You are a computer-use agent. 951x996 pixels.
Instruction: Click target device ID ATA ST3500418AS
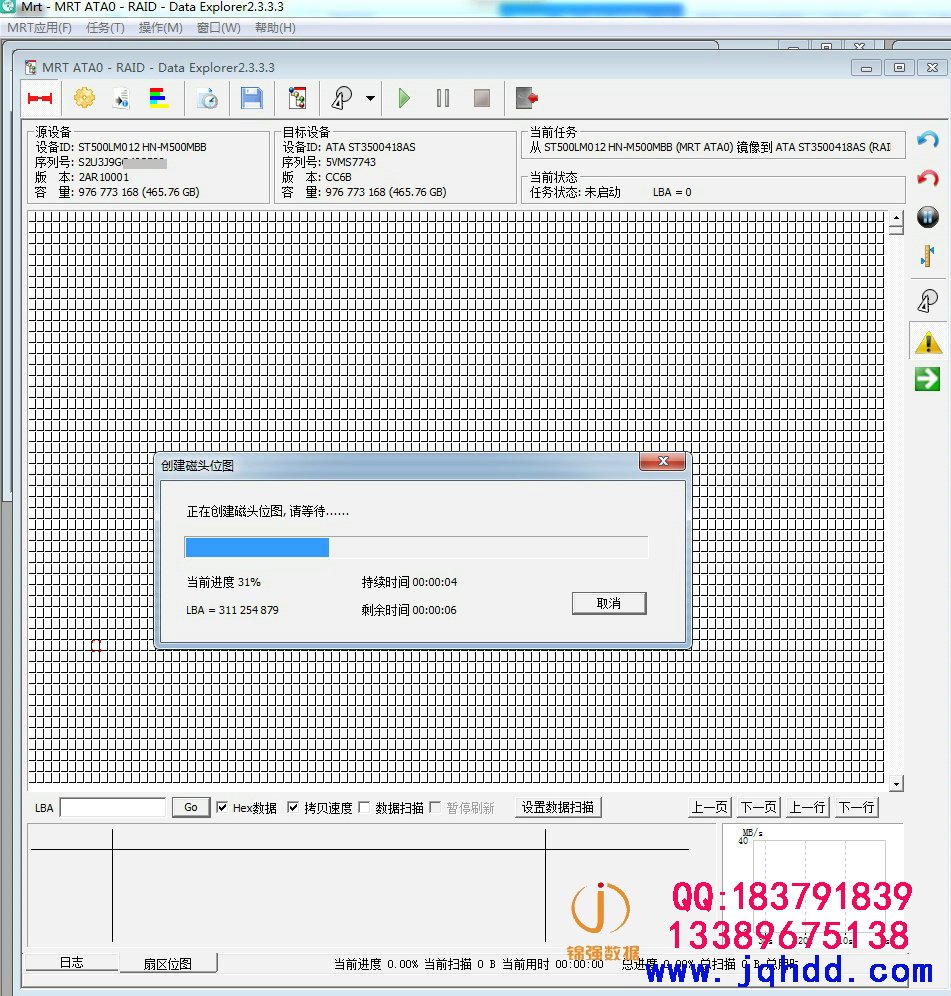coord(370,147)
